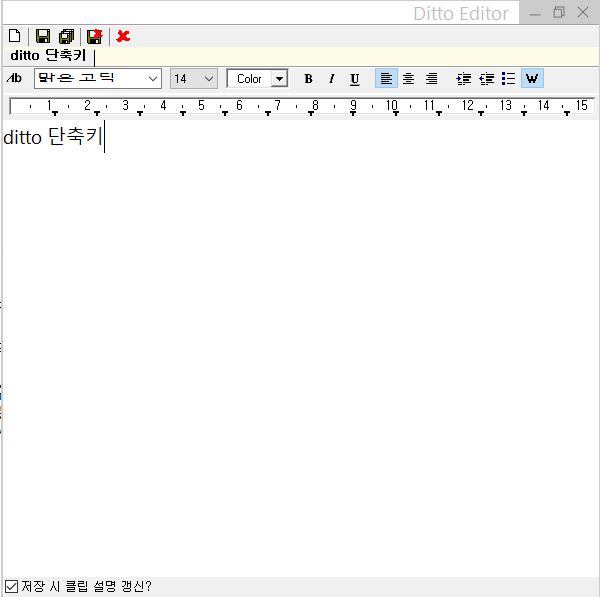Image resolution: width=600 pixels, height=597 pixels.
Task: Click the ruler tab stop at 10
Action: click(x=396, y=113)
